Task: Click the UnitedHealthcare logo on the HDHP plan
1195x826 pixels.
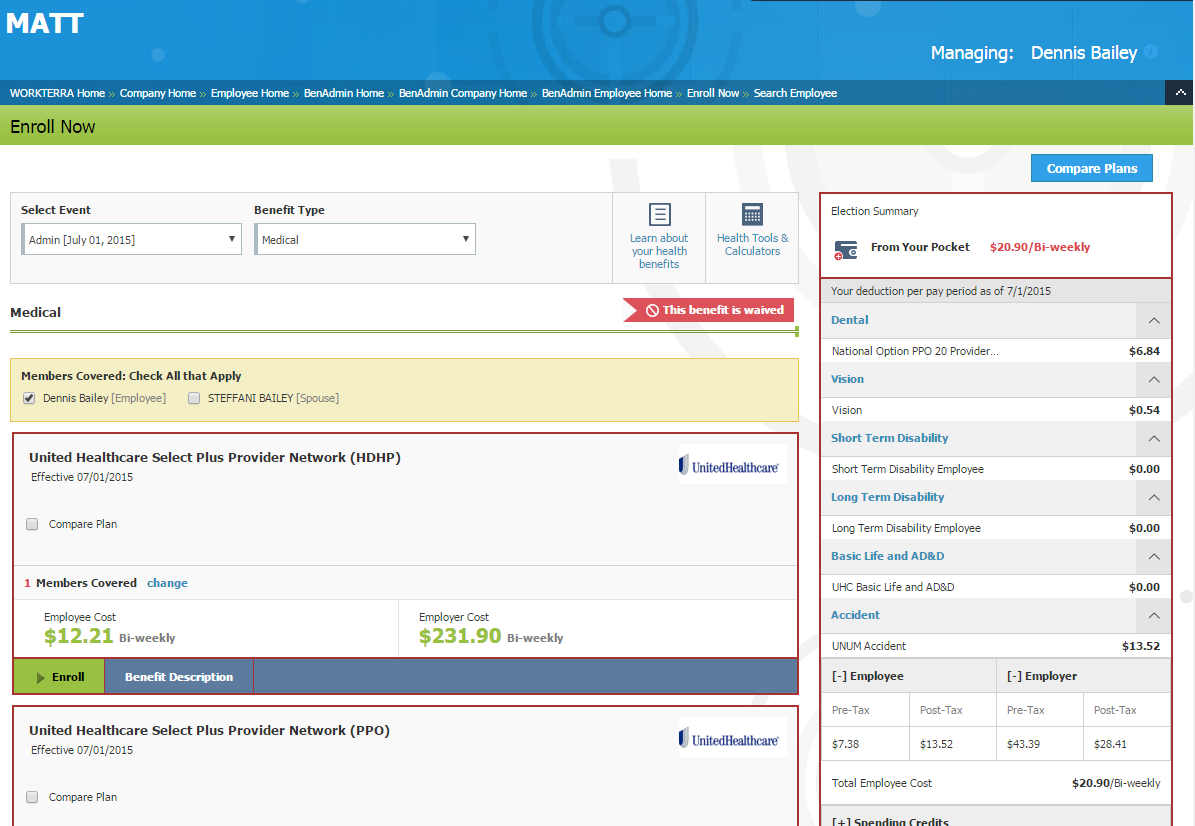Action: 731,465
